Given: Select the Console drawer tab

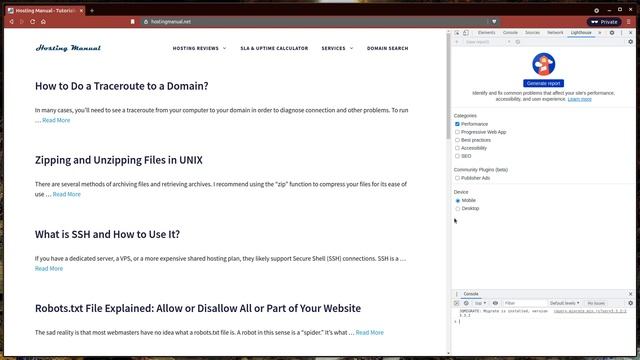Looking at the screenshot, I should [471, 294].
